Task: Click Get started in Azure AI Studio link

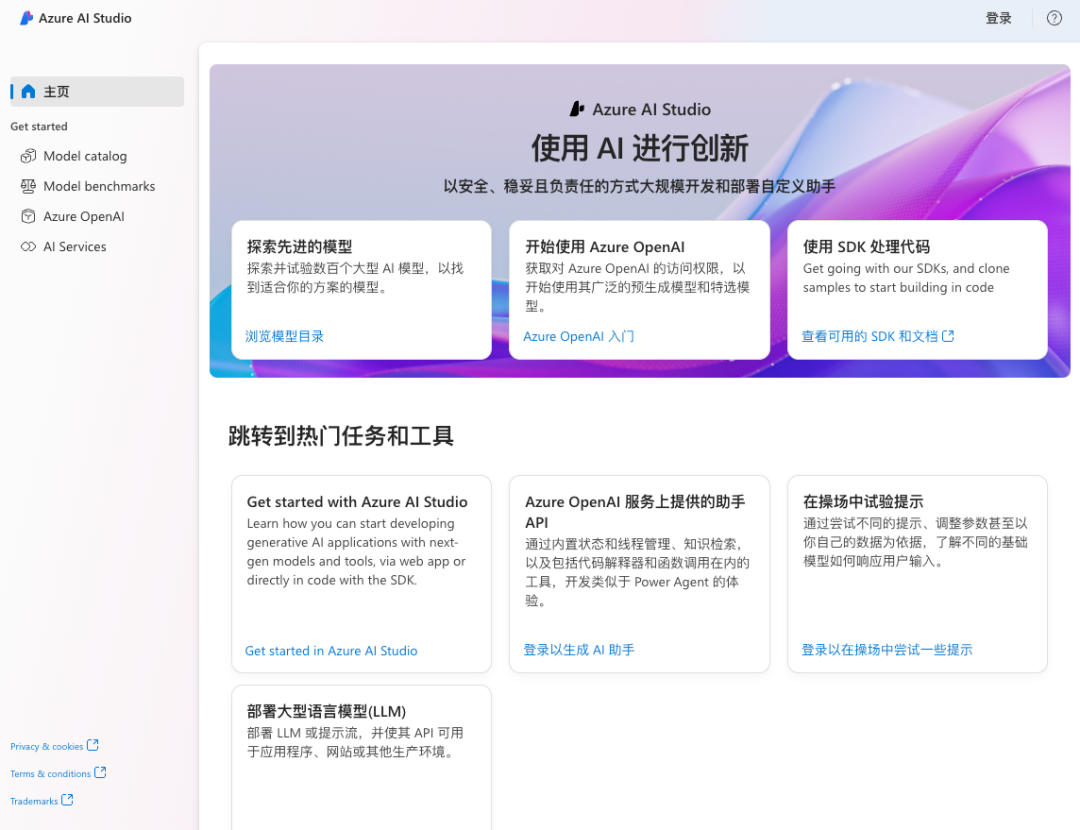Action: tap(331, 651)
